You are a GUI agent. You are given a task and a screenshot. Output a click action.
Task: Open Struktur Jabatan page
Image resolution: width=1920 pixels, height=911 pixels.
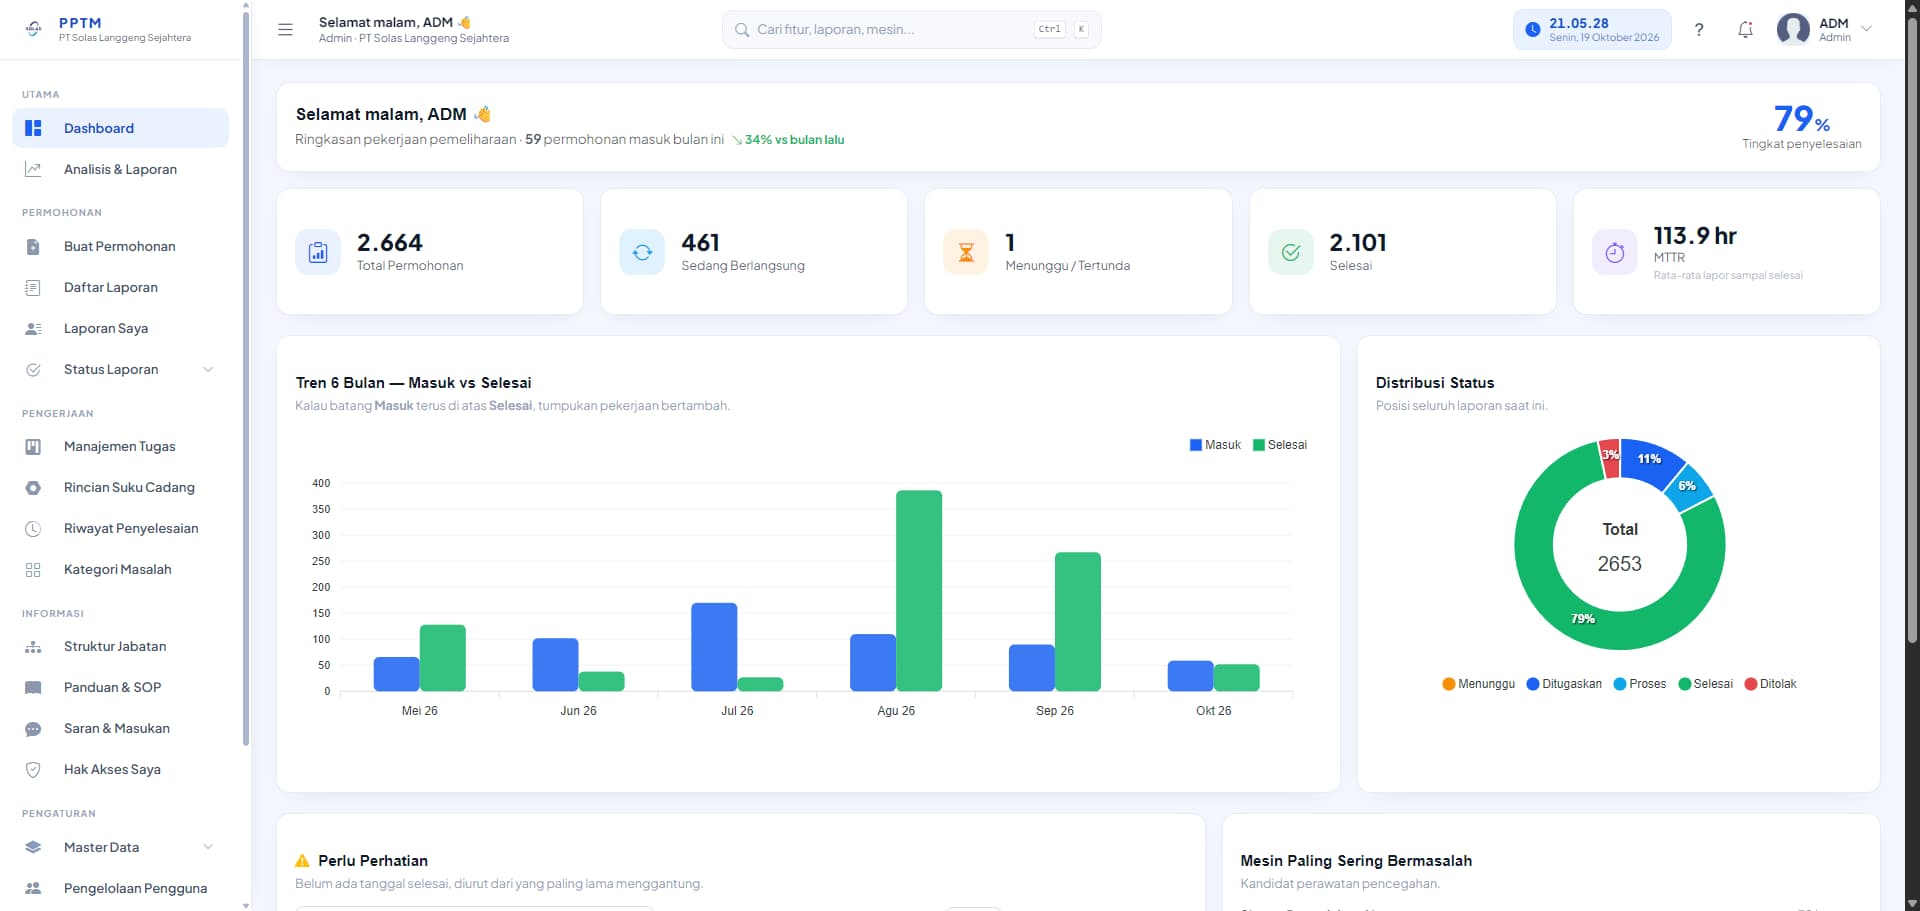click(120, 646)
